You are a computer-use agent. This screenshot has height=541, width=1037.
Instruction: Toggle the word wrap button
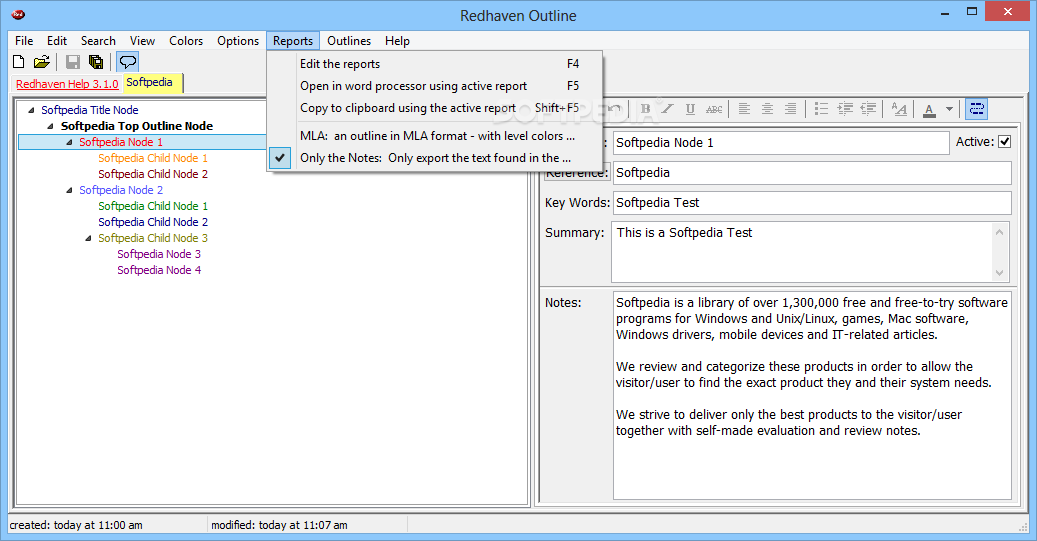coord(976,109)
